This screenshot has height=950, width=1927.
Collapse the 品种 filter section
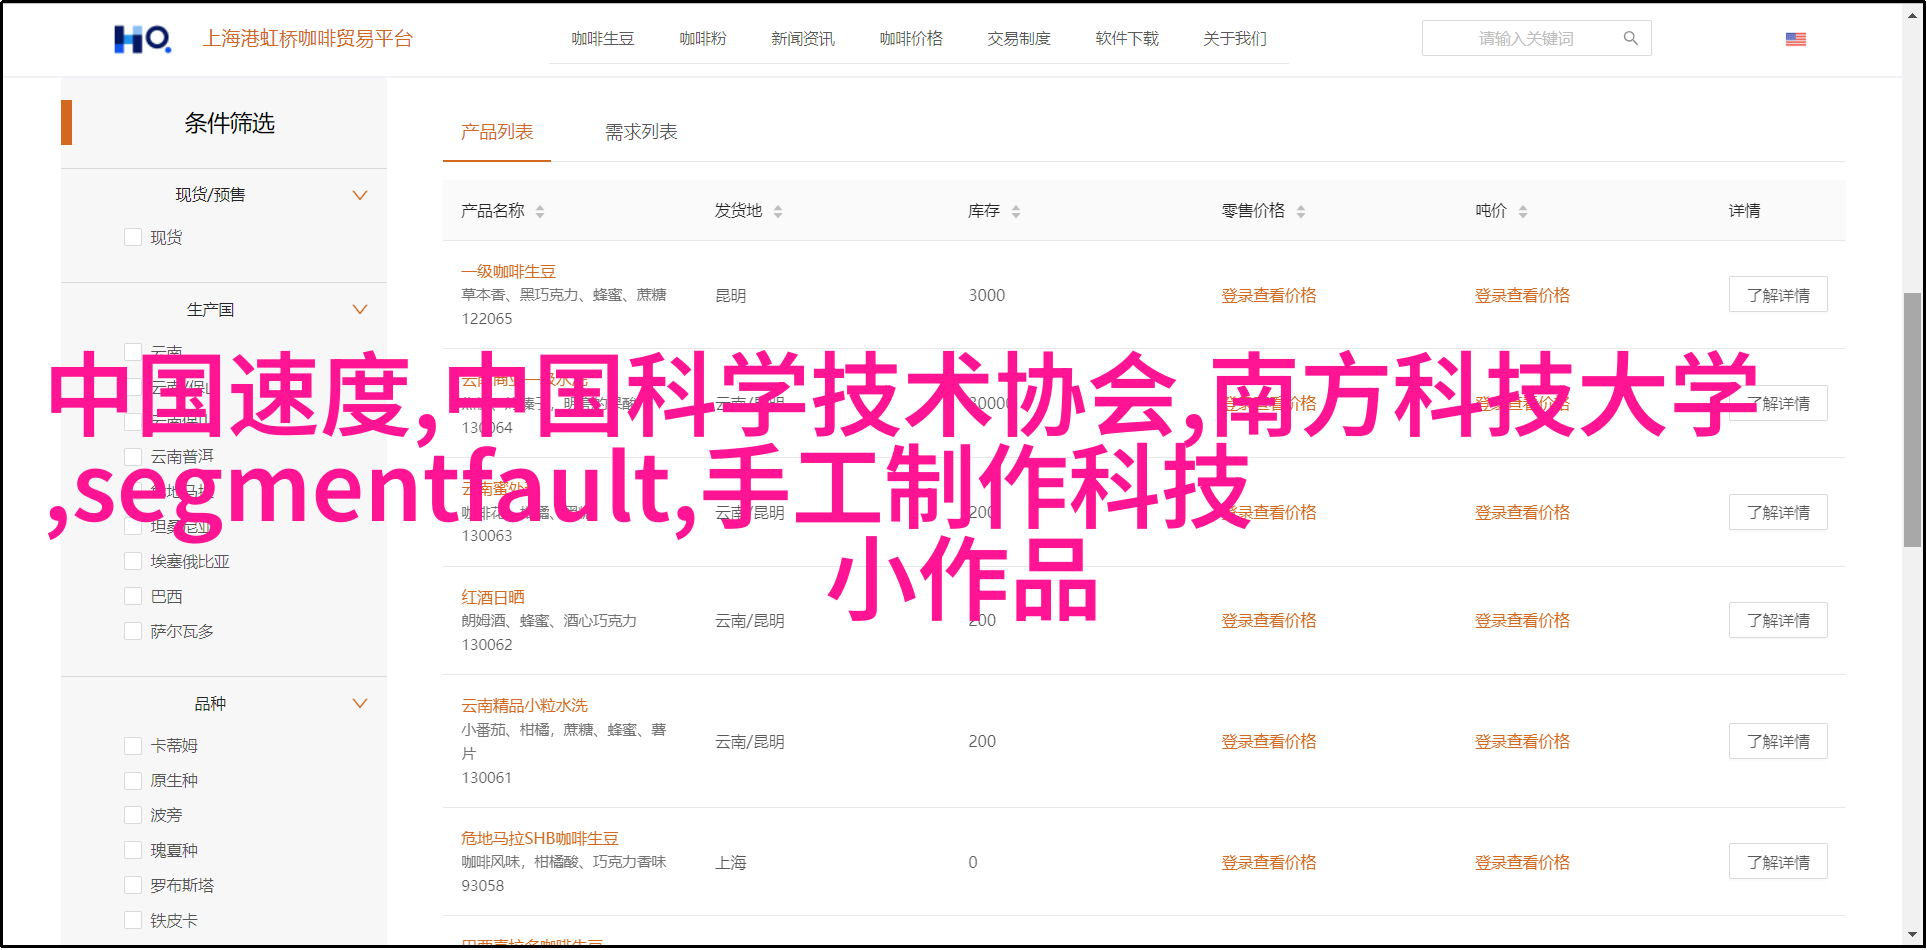pos(360,703)
